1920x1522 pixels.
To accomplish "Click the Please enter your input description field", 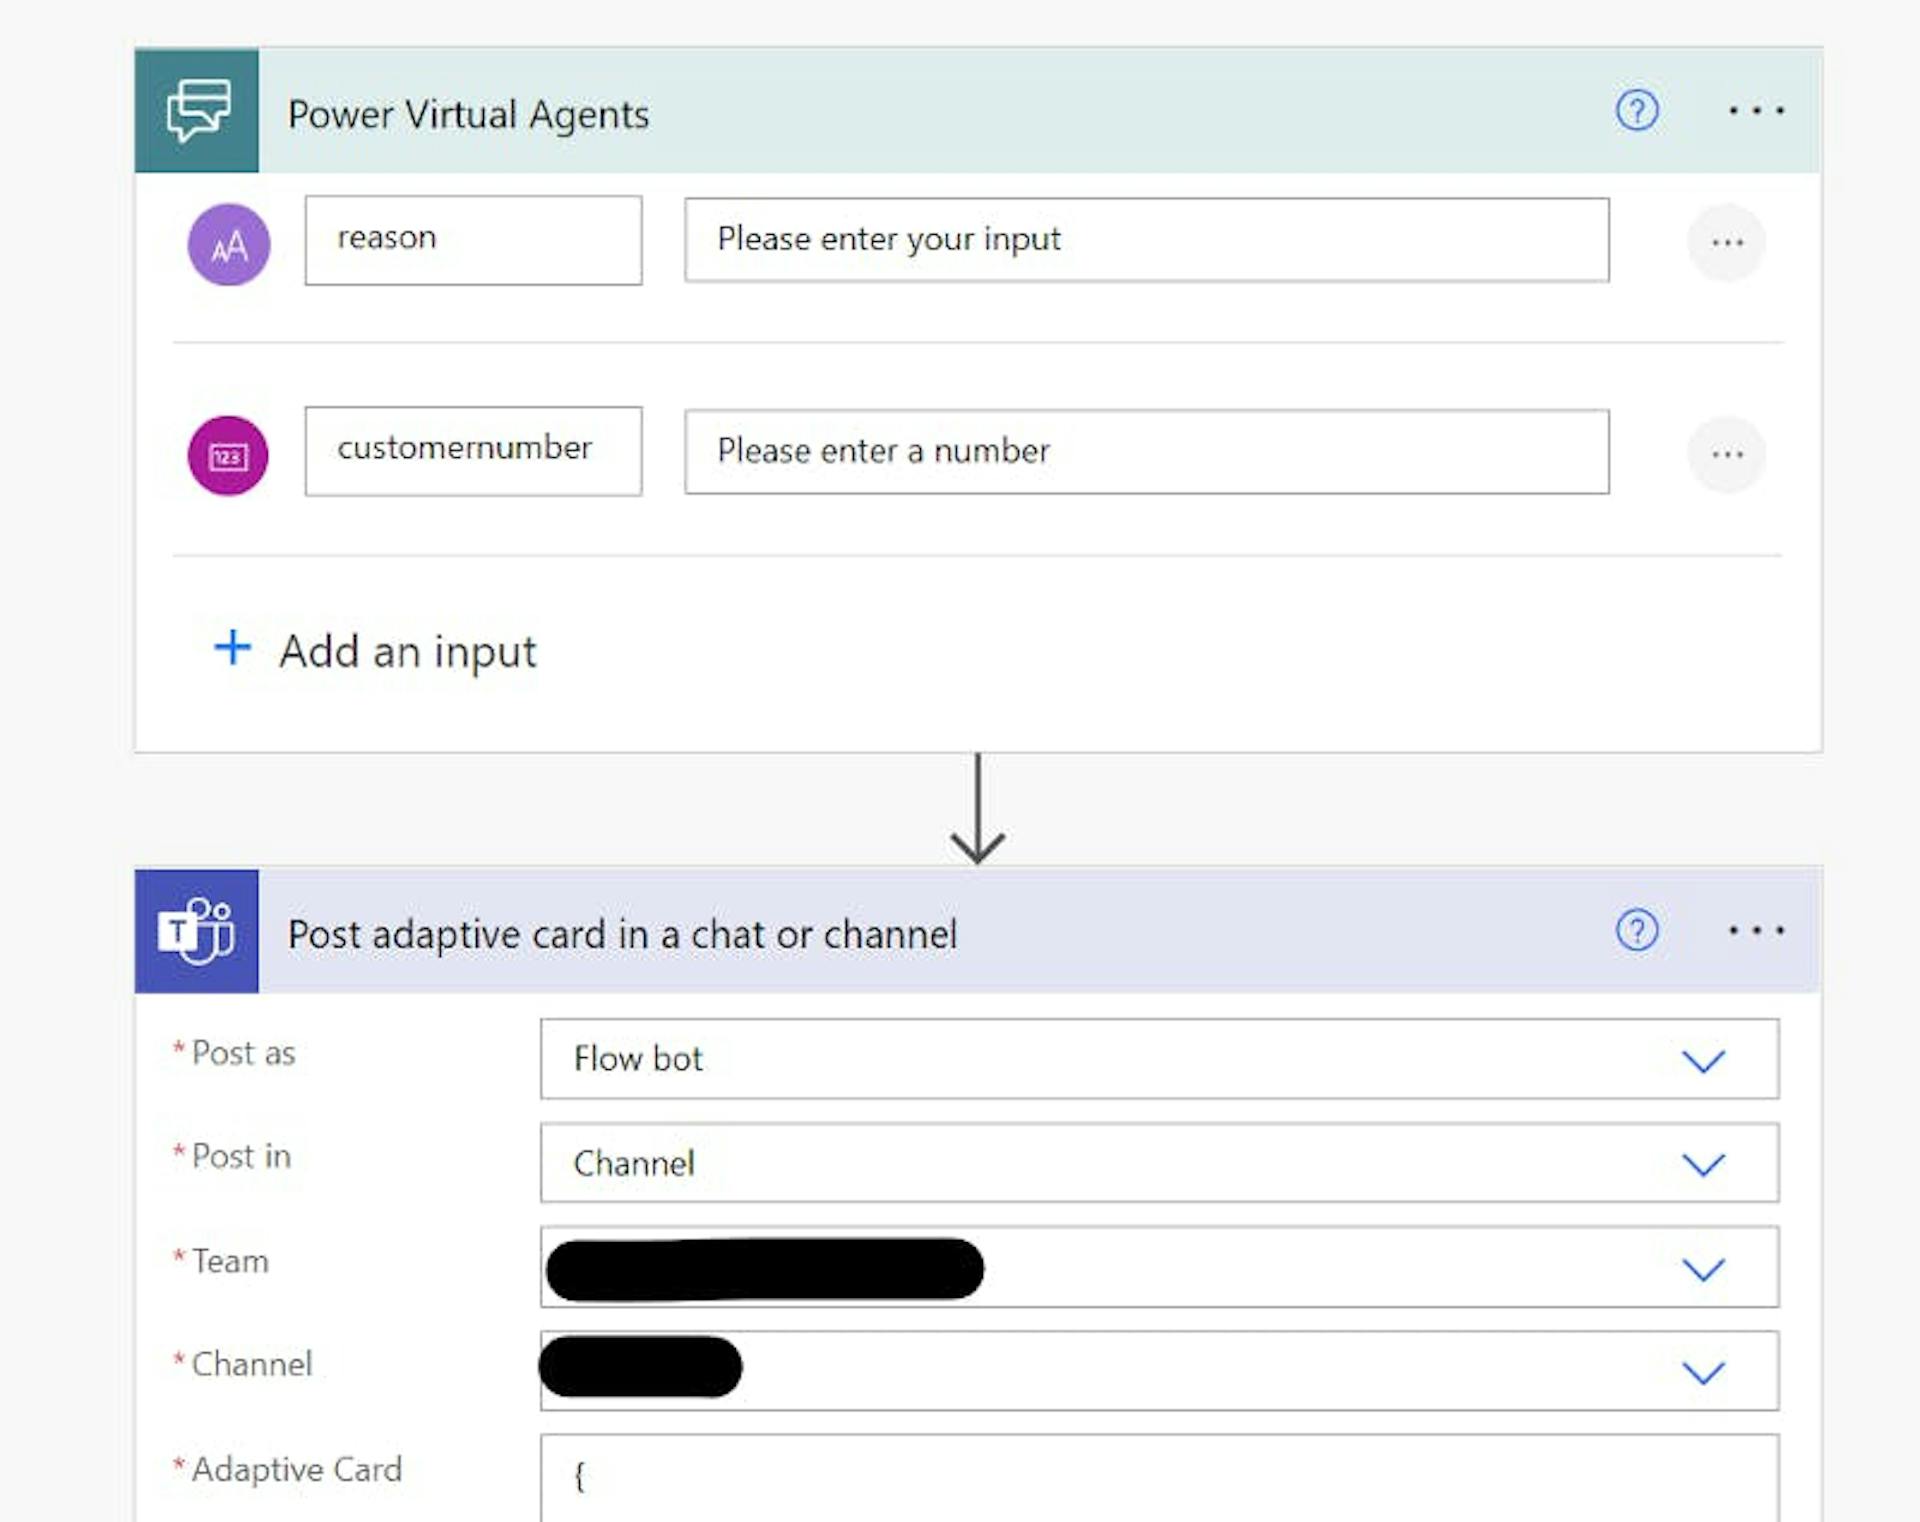I will [x=1146, y=240].
